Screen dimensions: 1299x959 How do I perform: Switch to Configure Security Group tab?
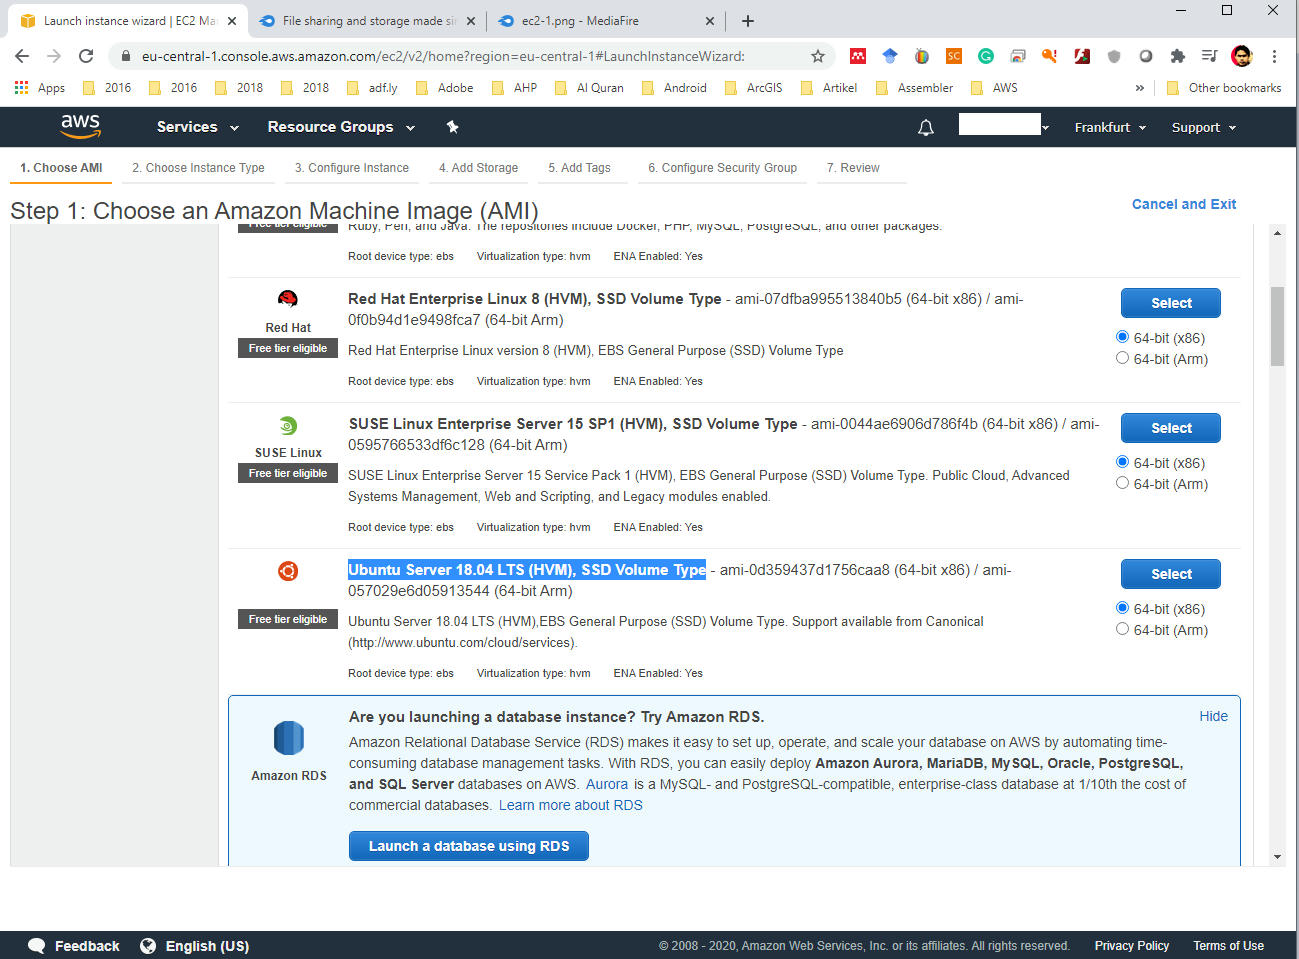[722, 168]
